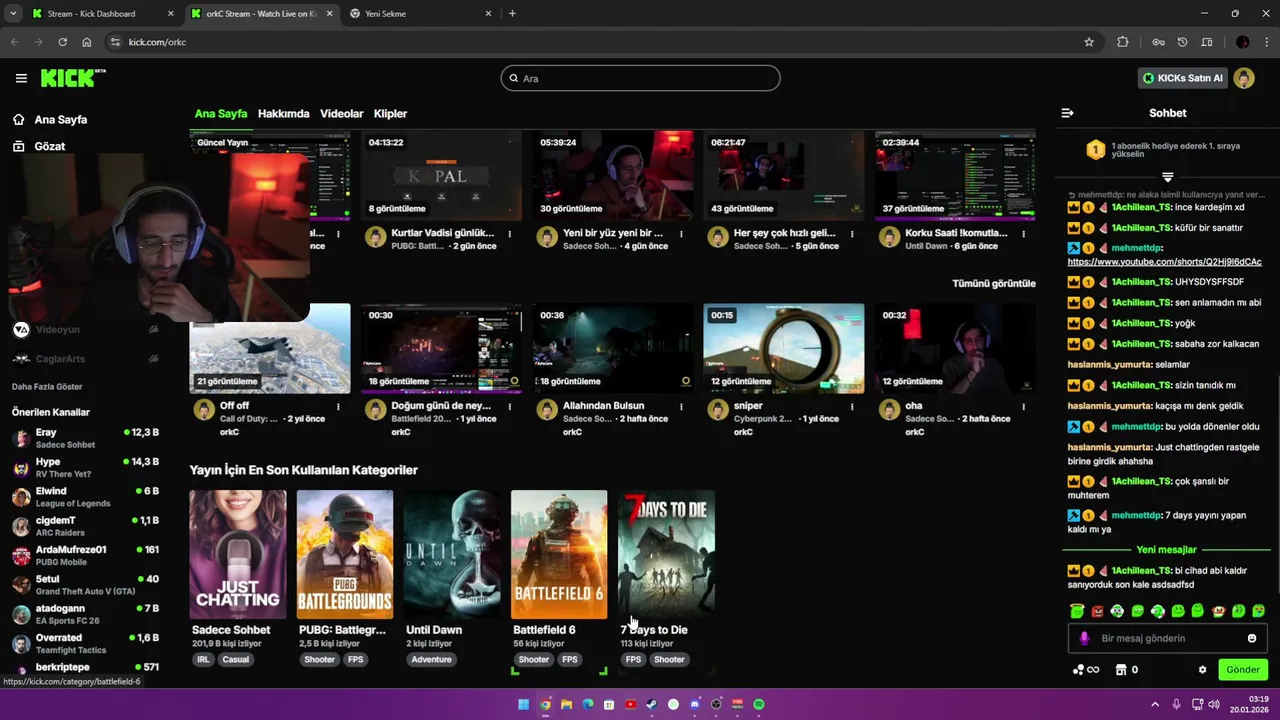Viewport: 1280px width, 720px height.
Task: Click the microphone icon in message box
Action: [1084, 638]
